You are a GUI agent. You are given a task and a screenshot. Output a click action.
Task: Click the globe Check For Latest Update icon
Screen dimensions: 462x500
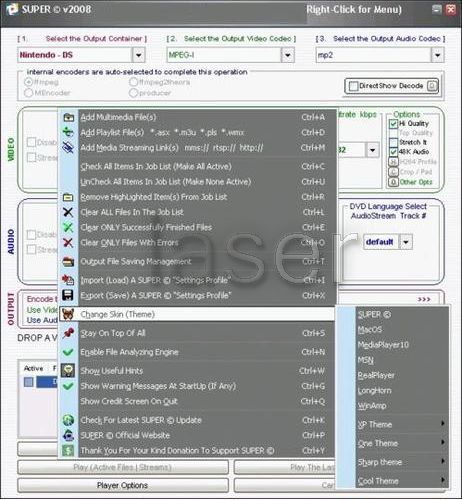click(x=68, y=420)
